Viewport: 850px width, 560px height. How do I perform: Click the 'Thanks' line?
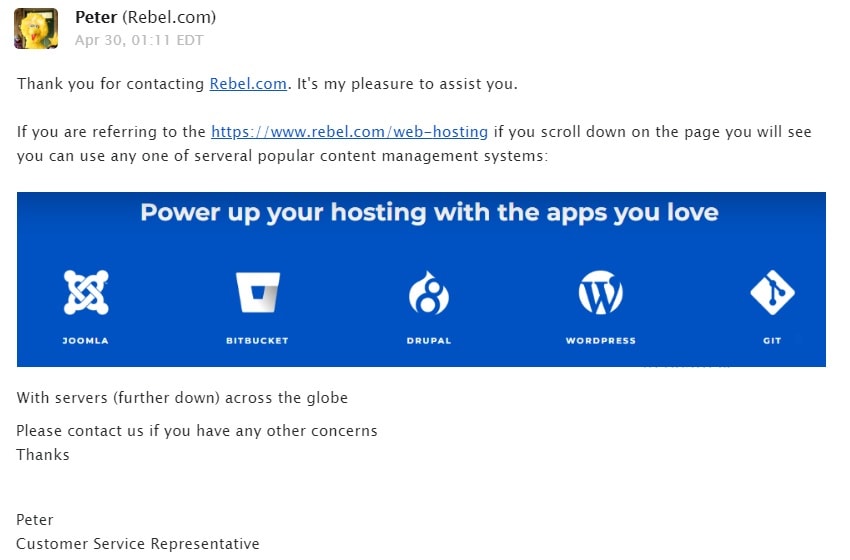click(x=43, y=455)
